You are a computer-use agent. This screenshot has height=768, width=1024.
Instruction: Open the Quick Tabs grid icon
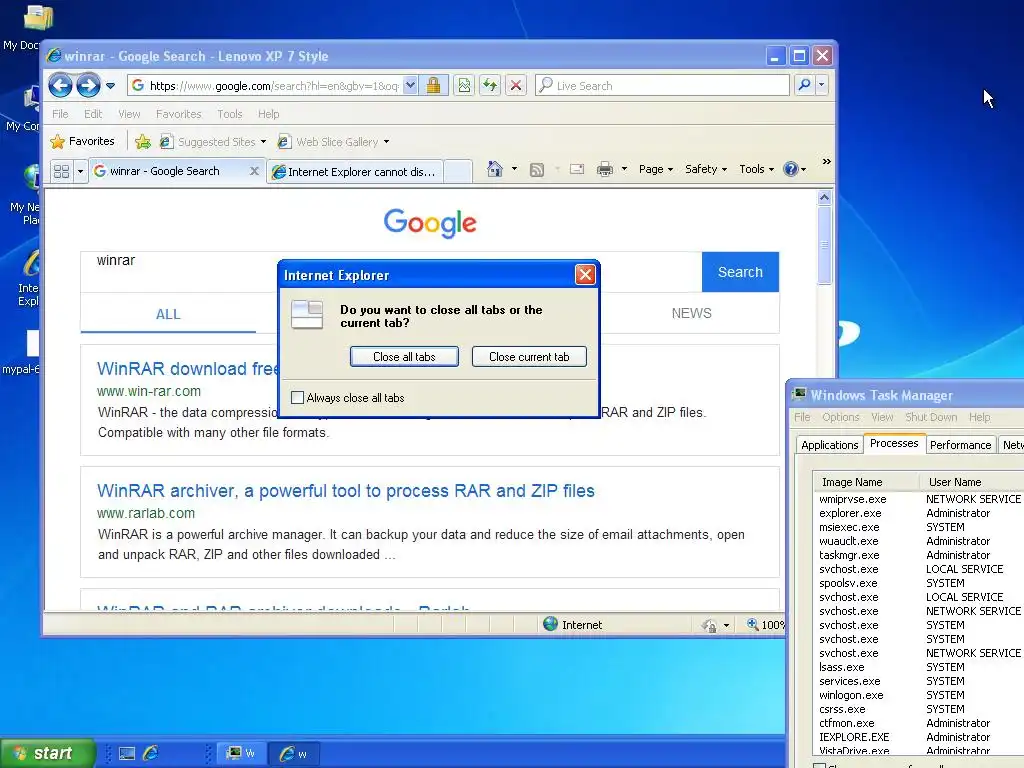pyautogui.click(x=61, y=171)
